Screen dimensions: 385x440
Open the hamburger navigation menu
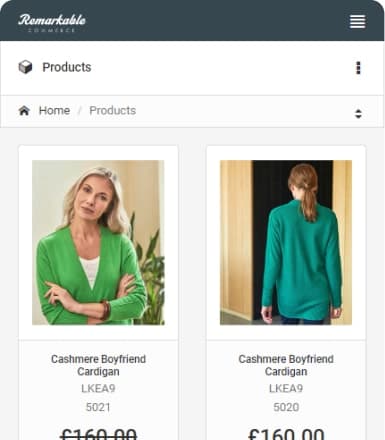[x=357, y=22]
